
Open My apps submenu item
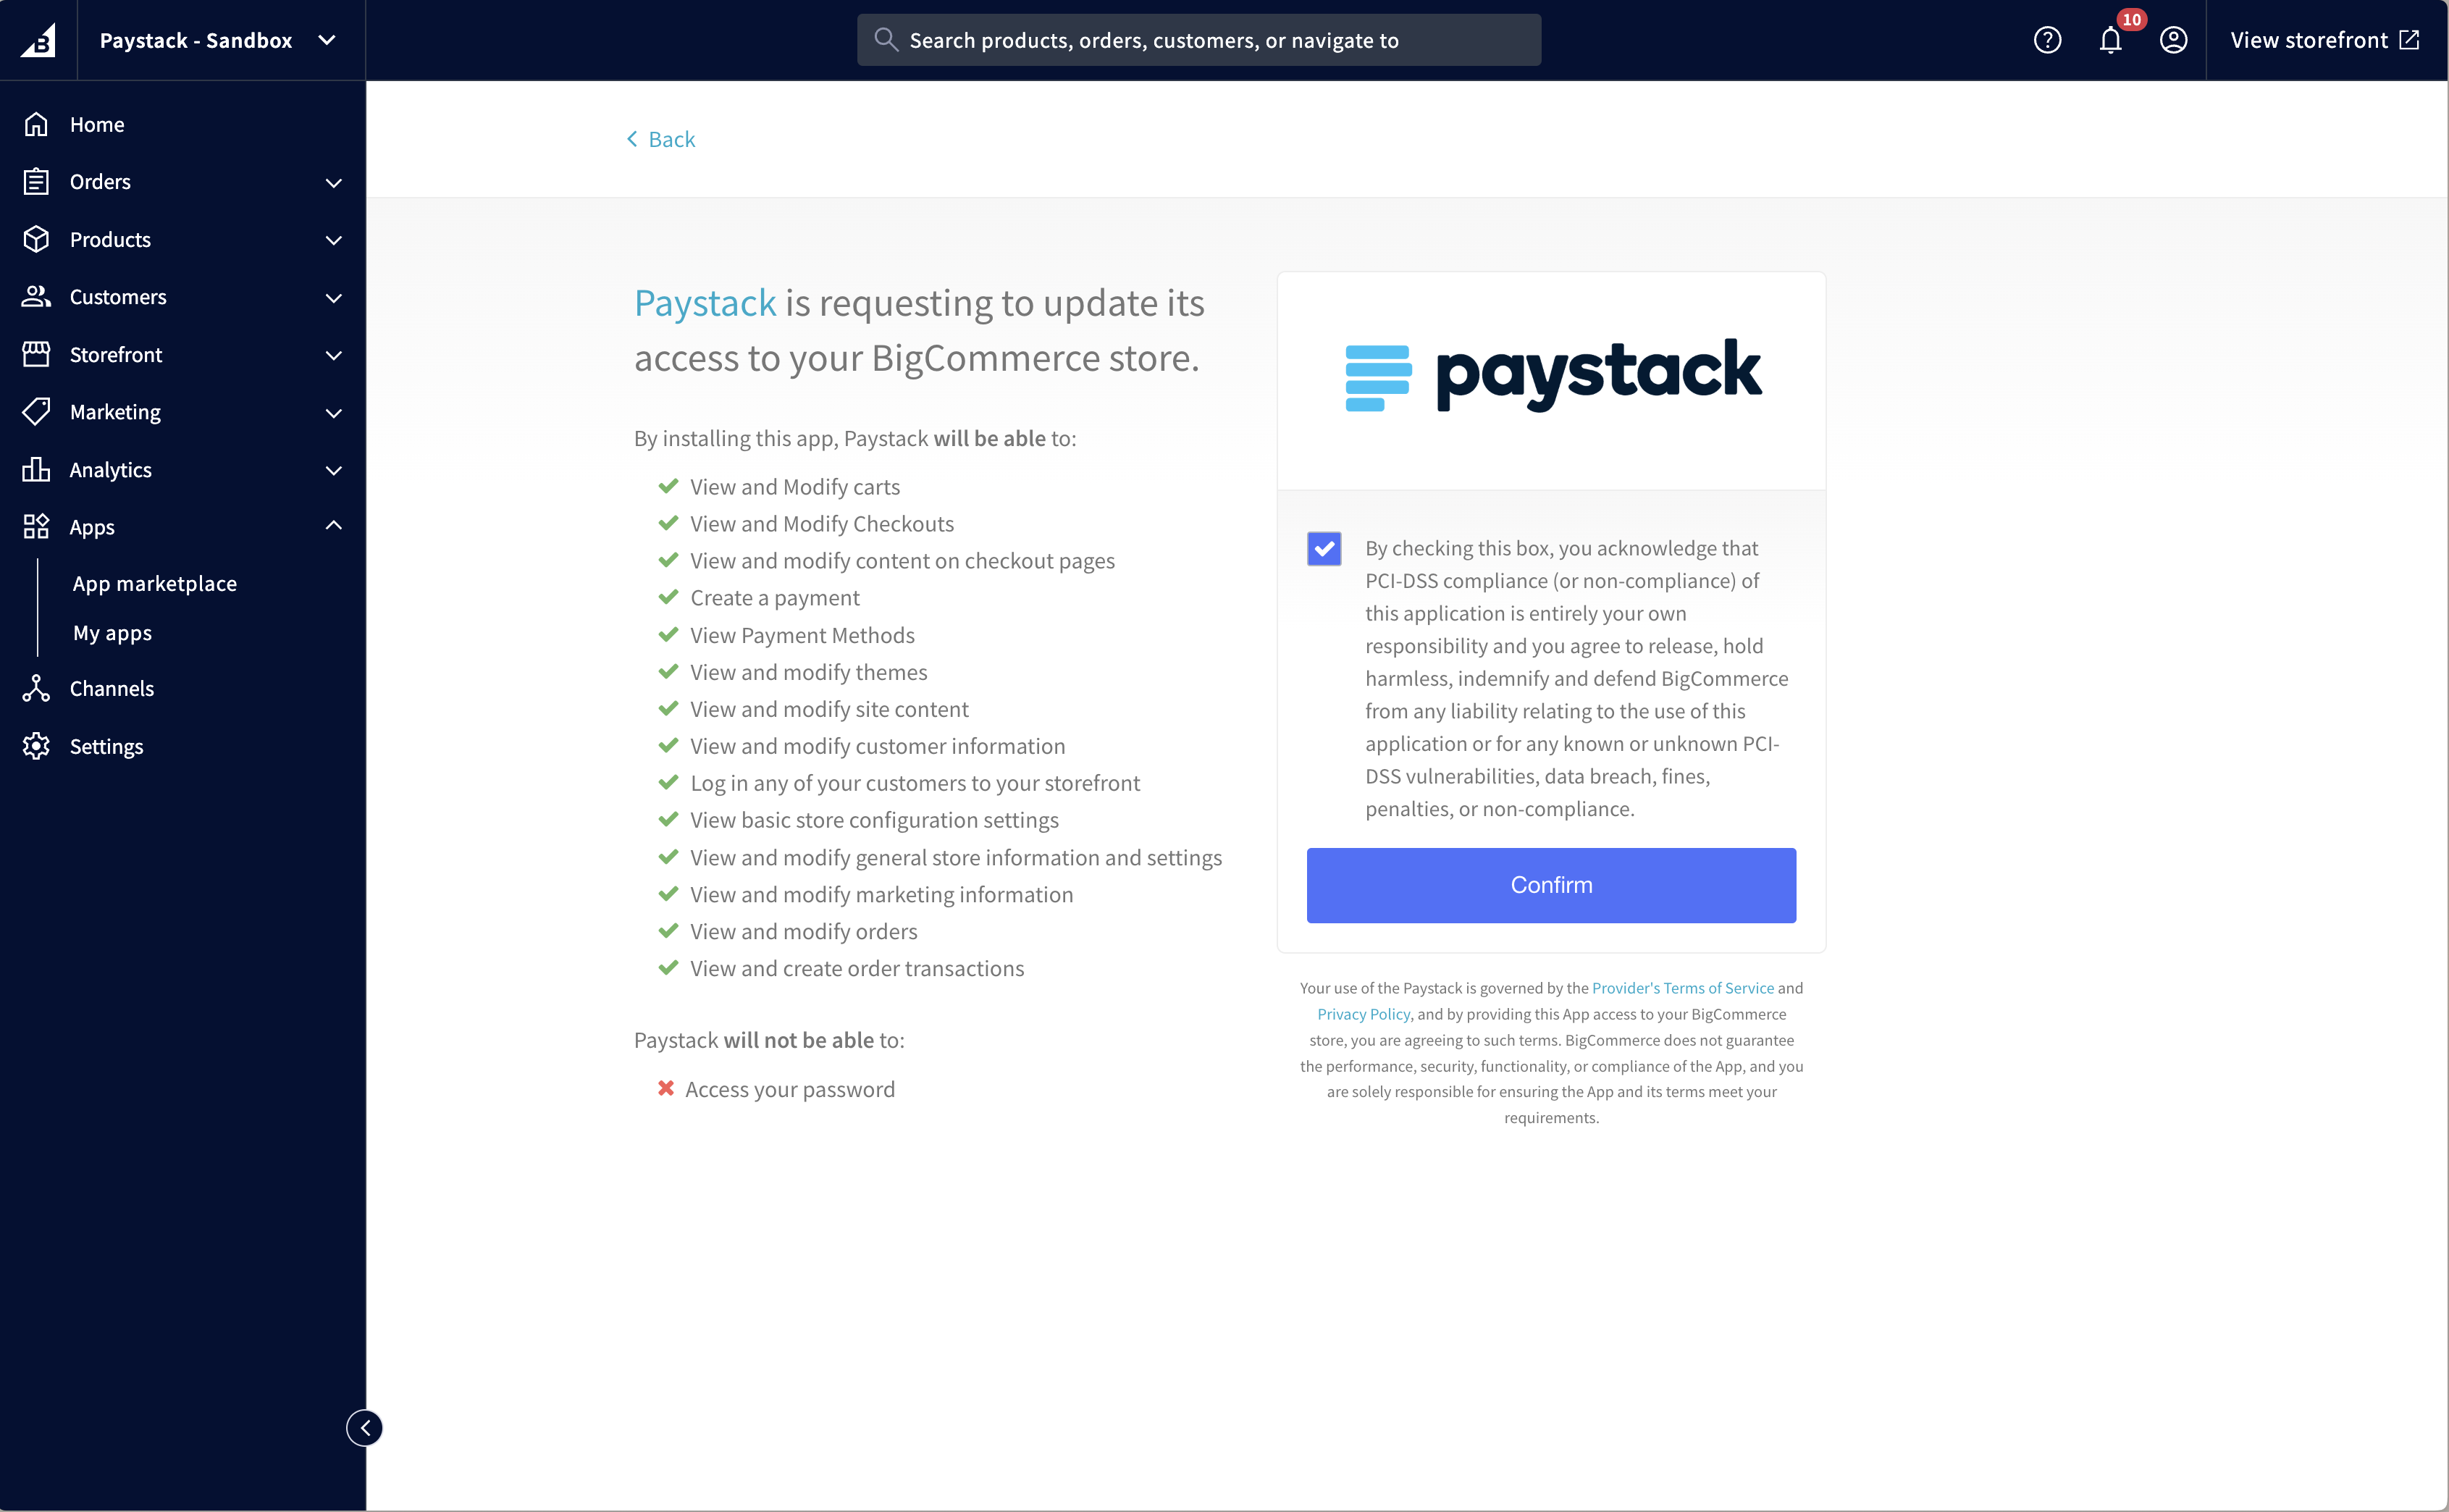click(x=112, y=633)
